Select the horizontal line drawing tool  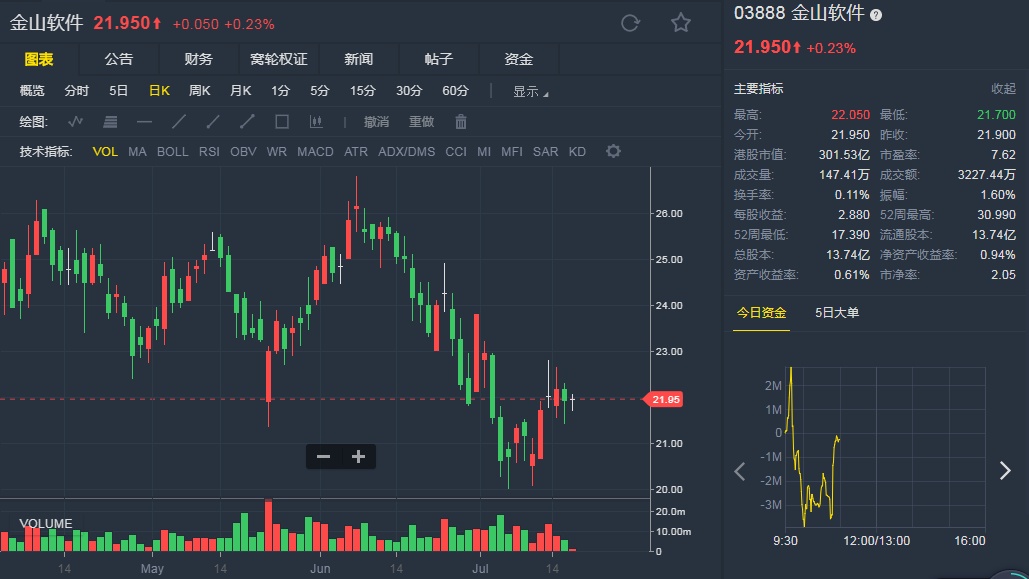pos(145,122)
